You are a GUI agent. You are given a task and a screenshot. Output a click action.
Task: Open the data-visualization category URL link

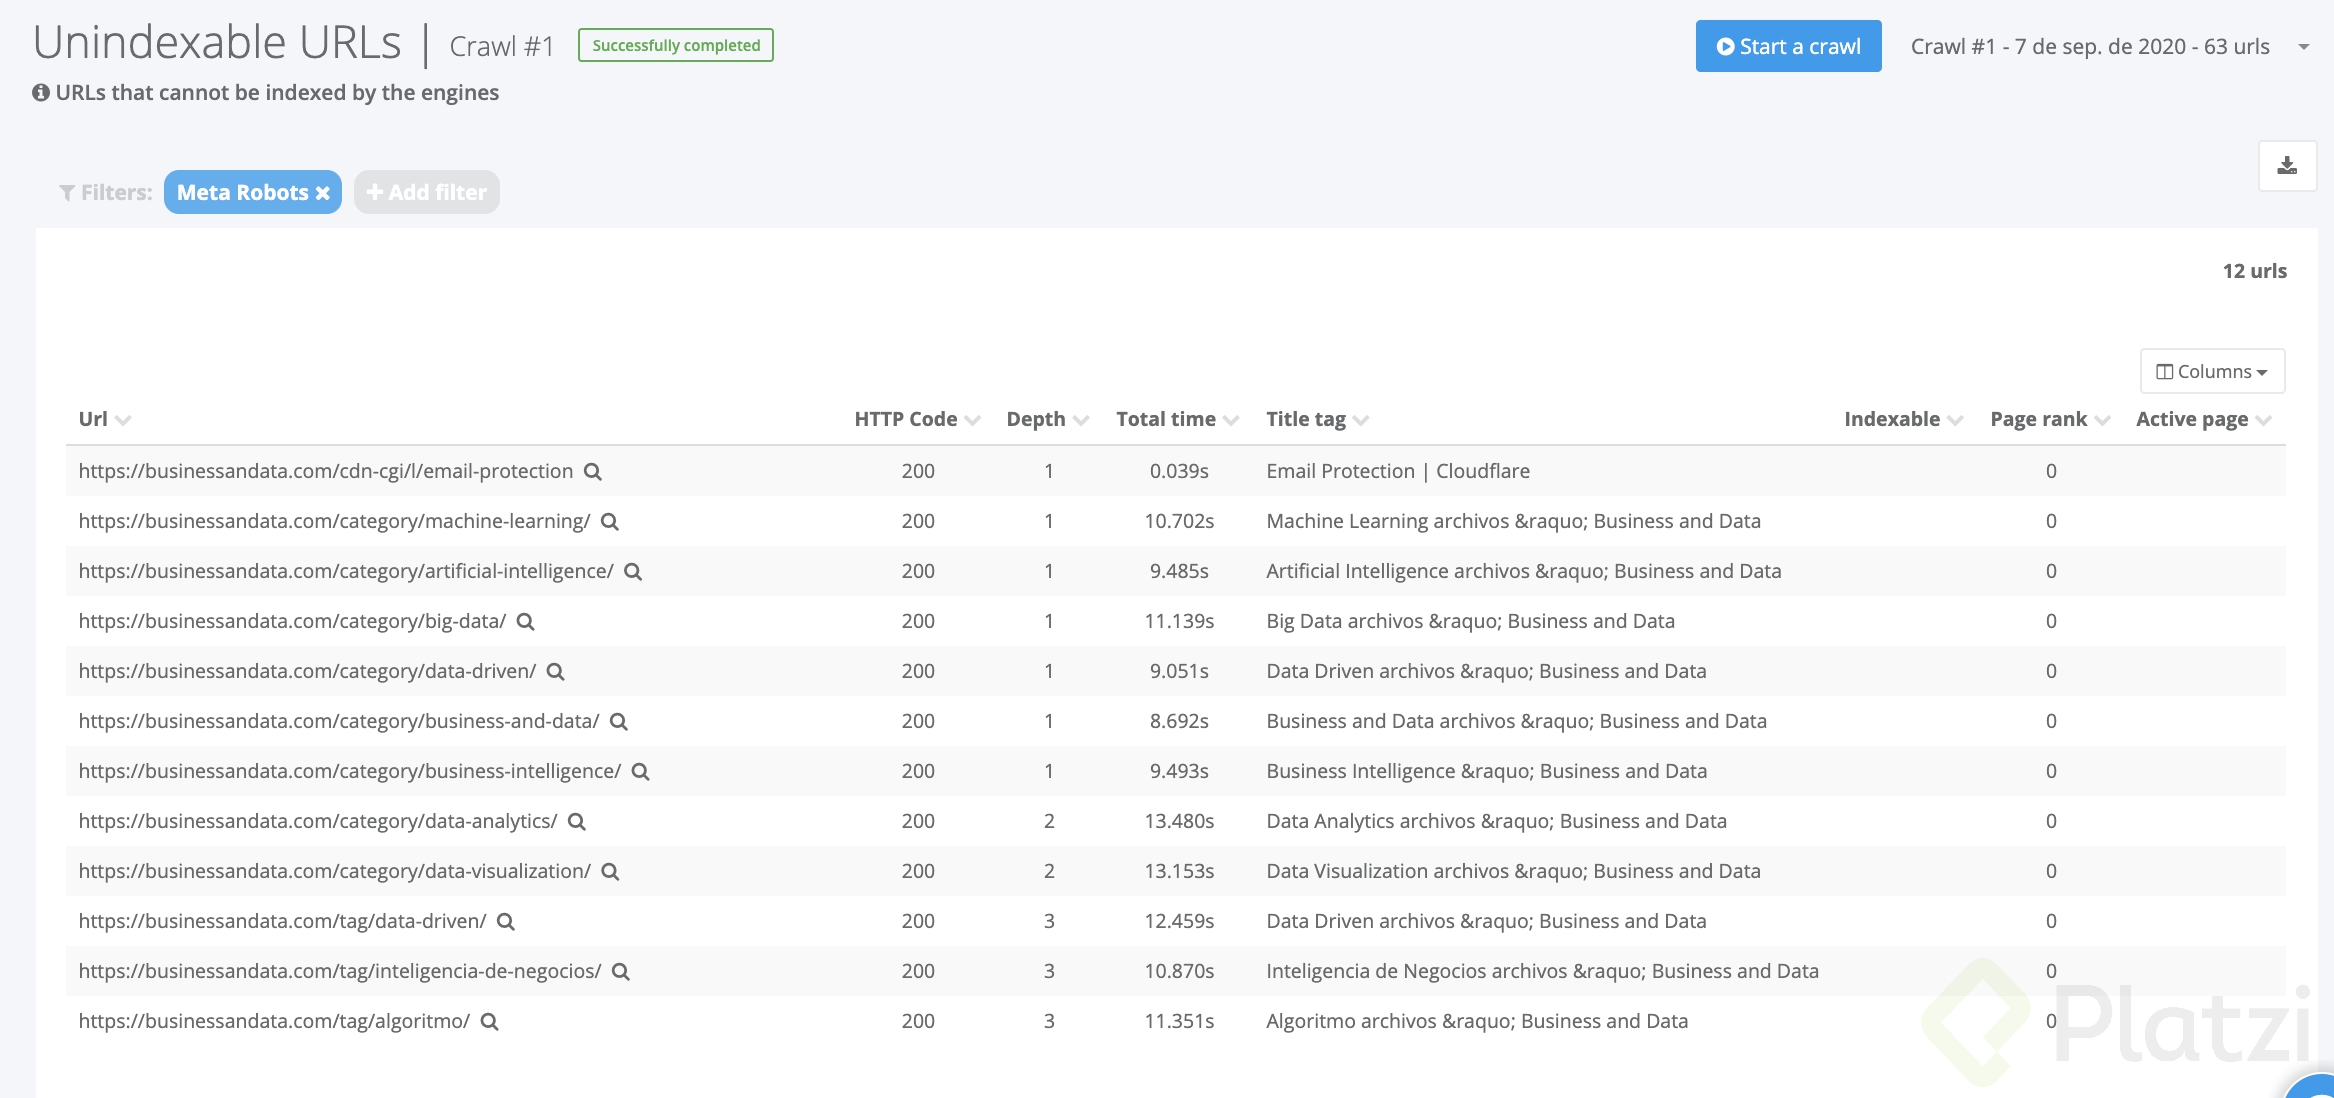pyautogui.click(x=334, y=871)
